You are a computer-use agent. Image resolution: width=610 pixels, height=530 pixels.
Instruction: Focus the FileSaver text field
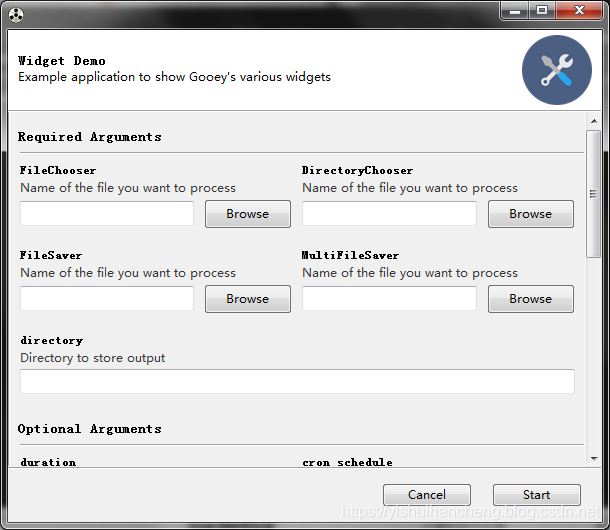point(107,298)
